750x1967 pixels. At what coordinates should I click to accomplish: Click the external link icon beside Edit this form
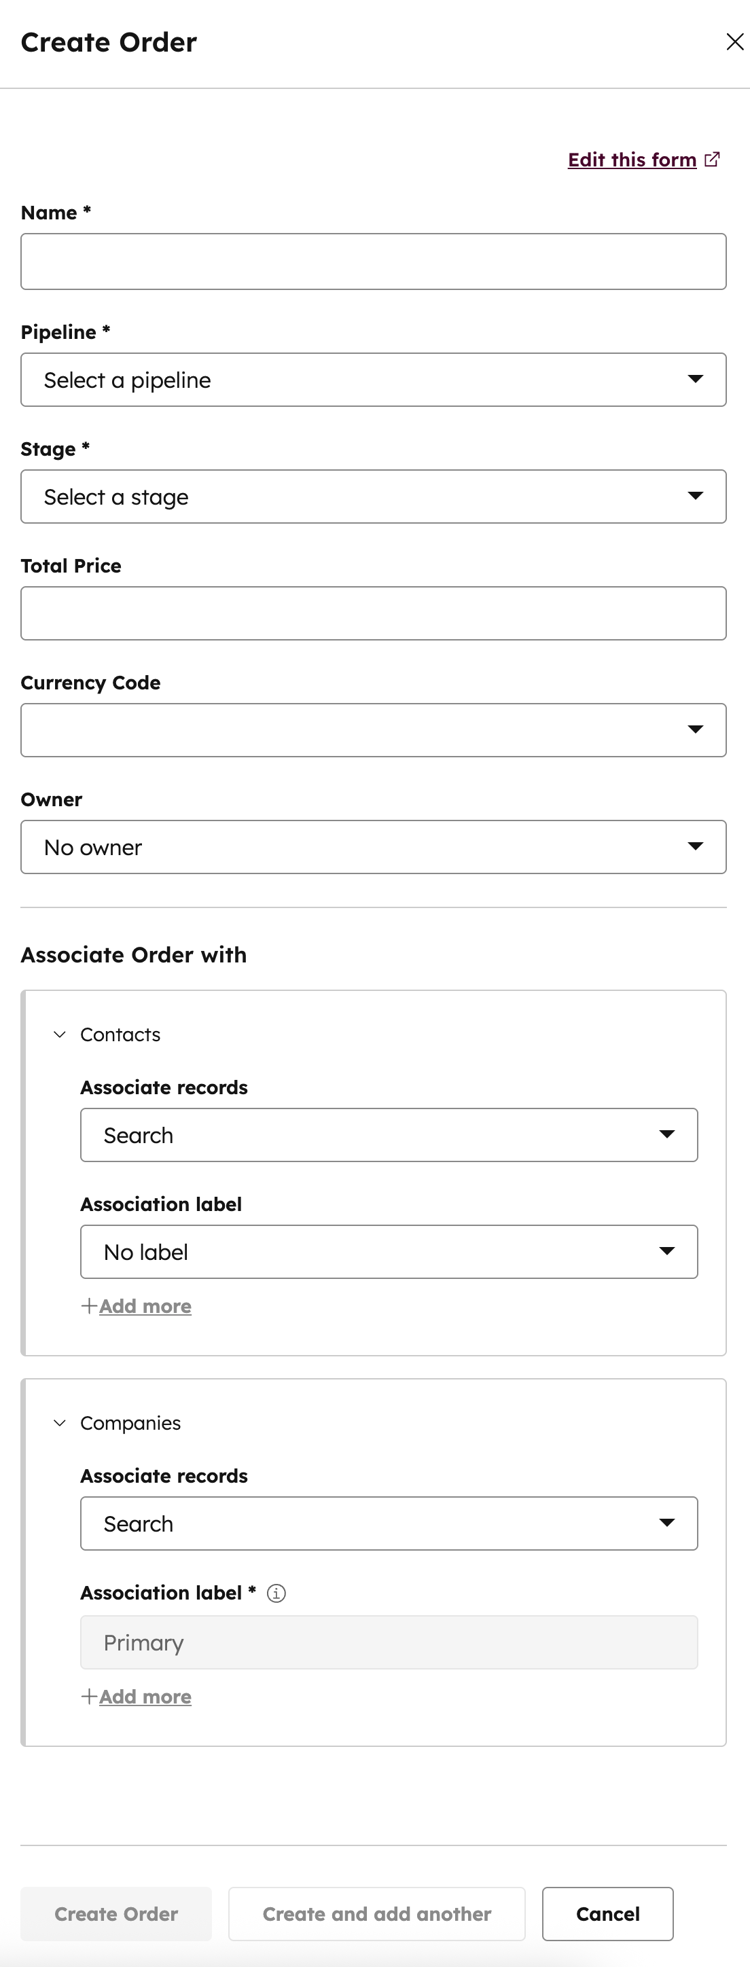[x=712, y=158]
